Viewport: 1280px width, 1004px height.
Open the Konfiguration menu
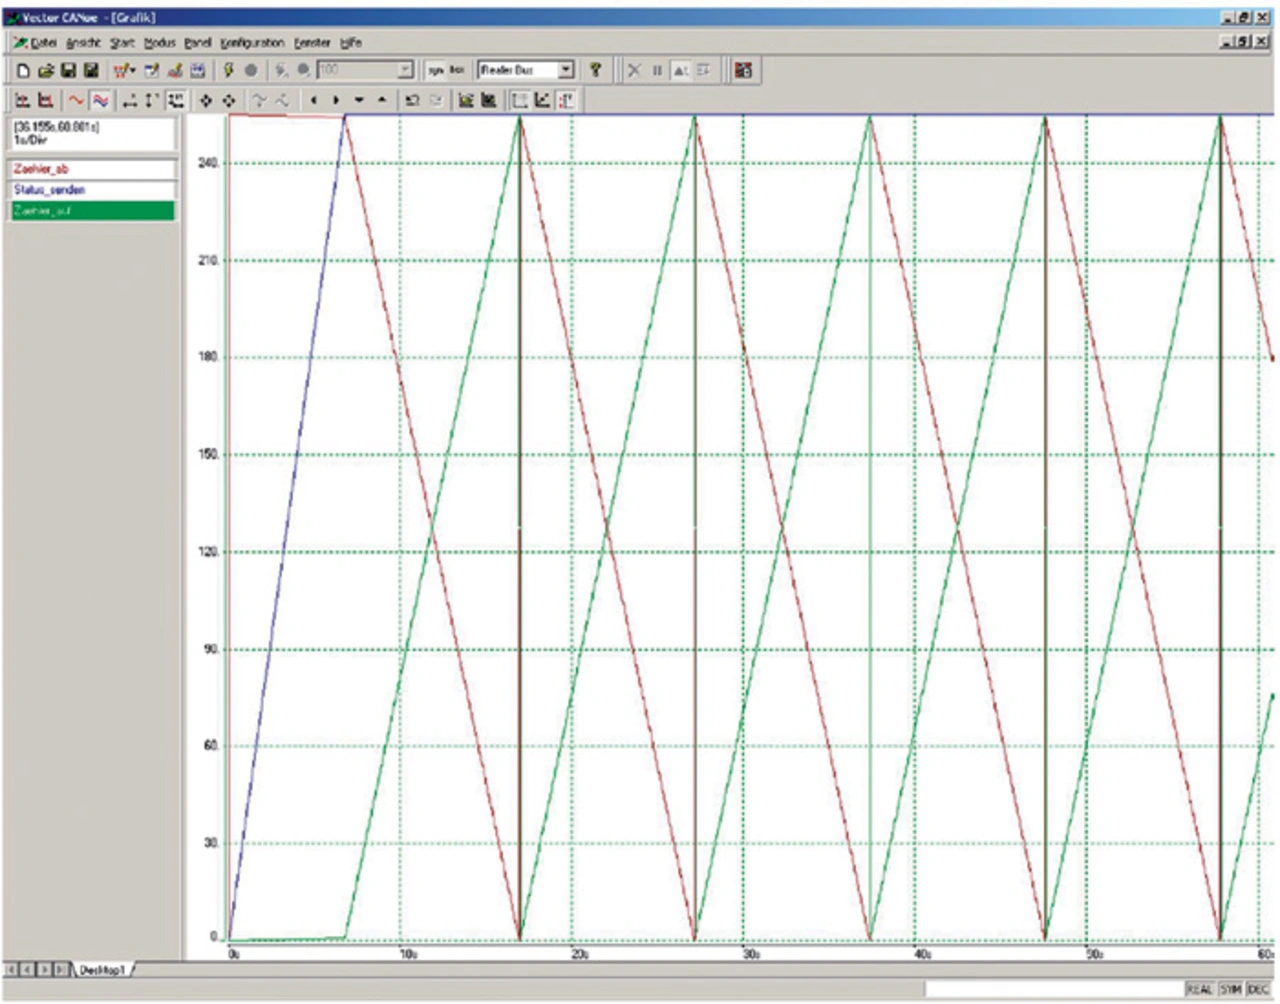coord(252,43)
